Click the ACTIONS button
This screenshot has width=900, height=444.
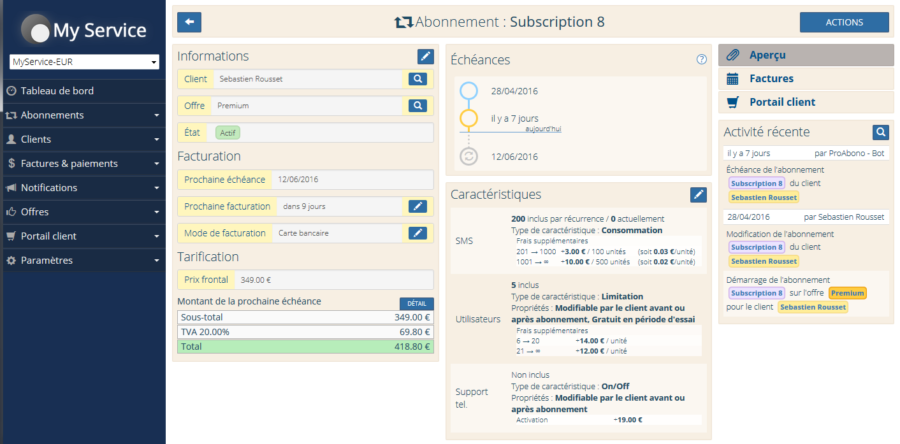[844, 22]
